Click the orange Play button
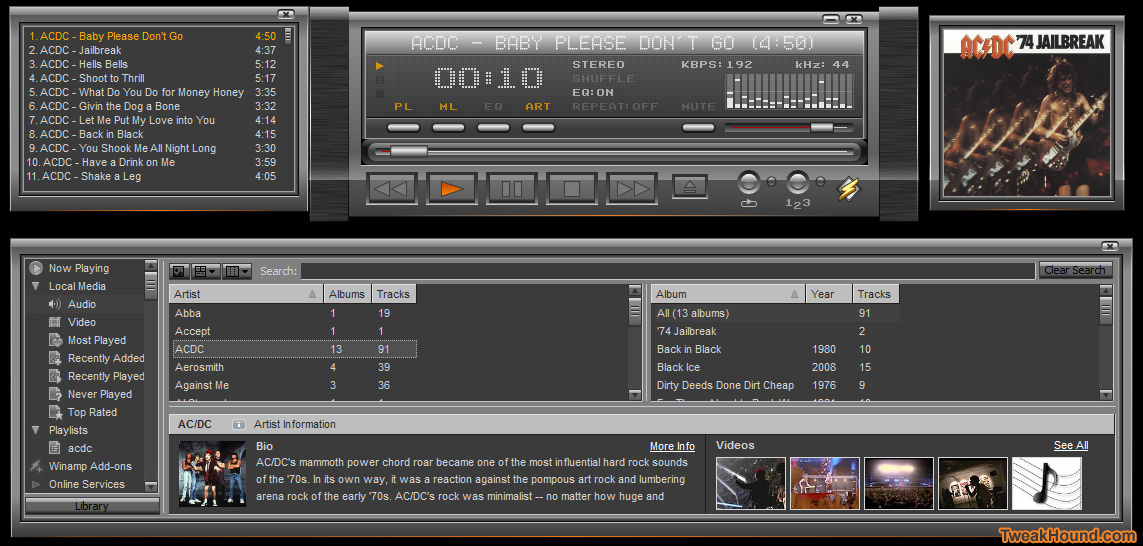 pyautogui.click(x=451, y=189)
